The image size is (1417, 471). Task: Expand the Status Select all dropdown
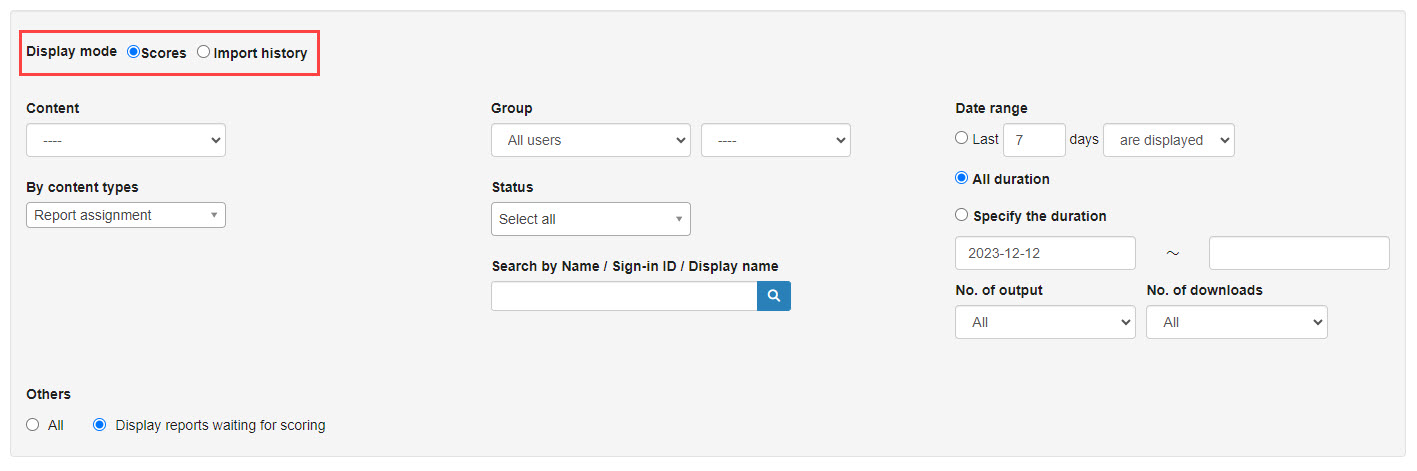point(590,219)
